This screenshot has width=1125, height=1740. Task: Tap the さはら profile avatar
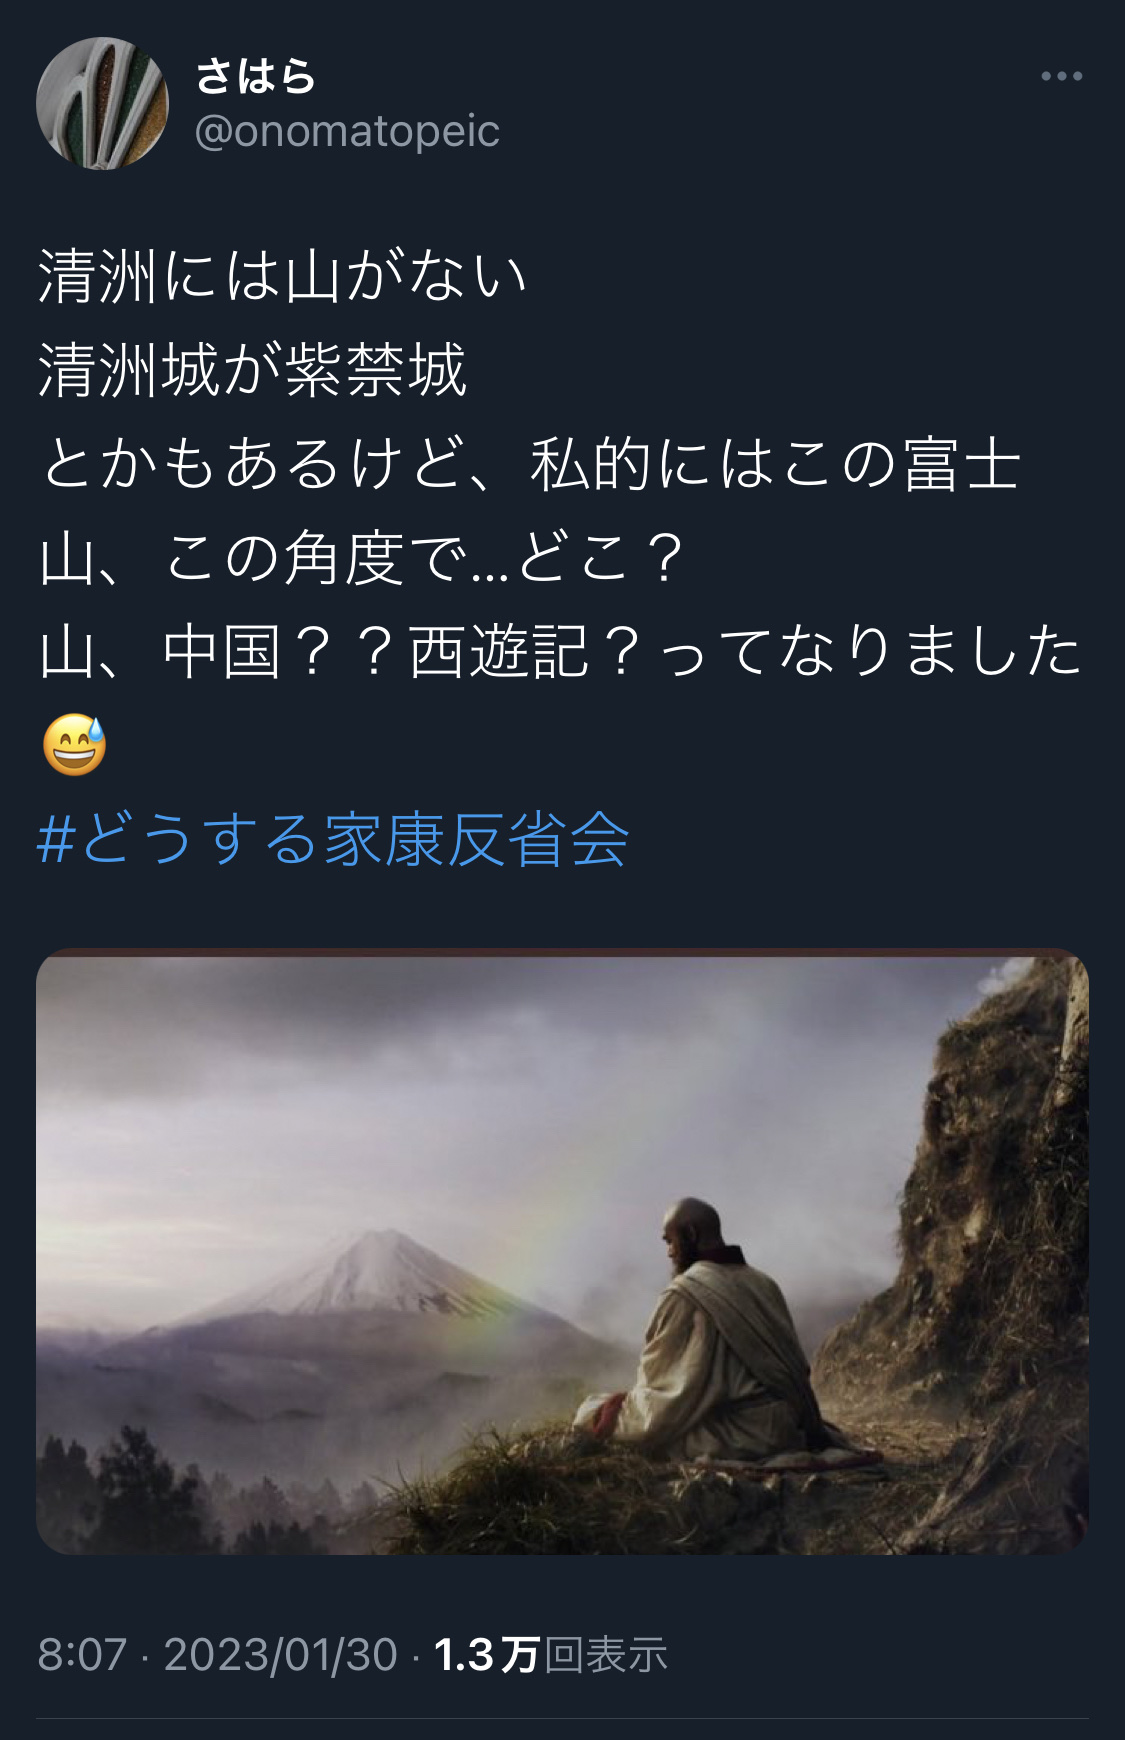(102, 103)
